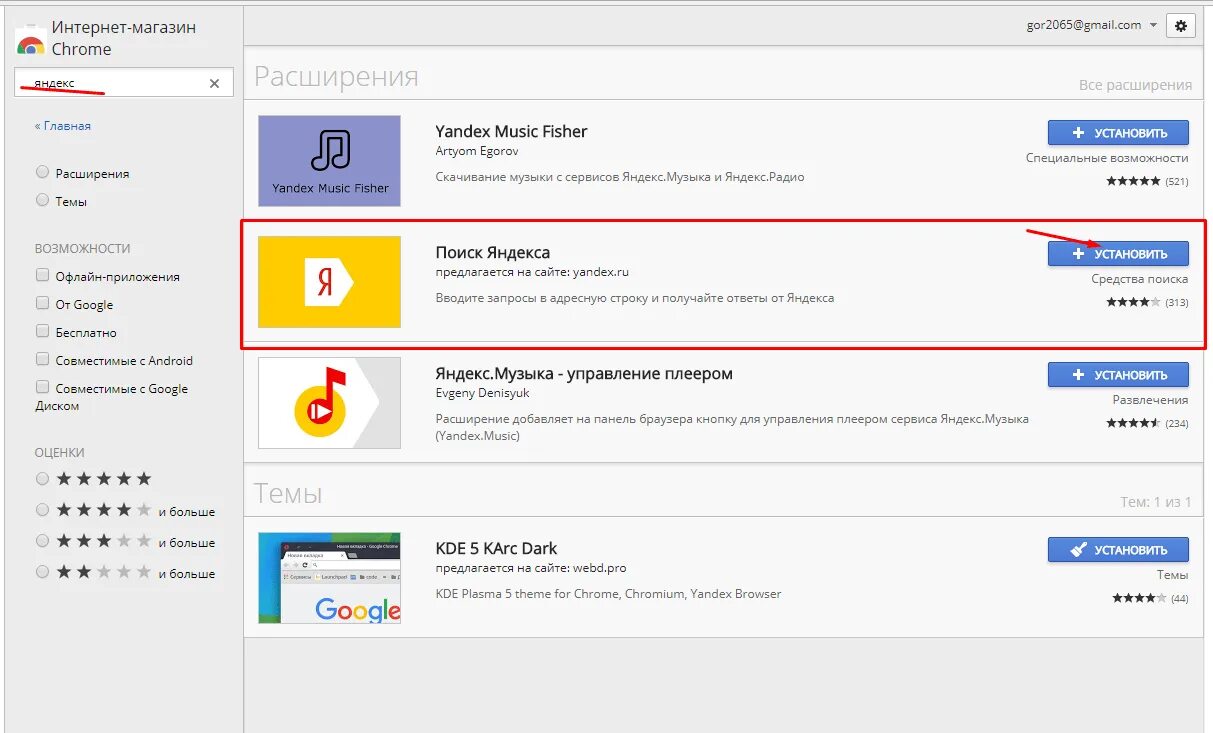Click the ВОЗМОЖНОСТИ filter heading
The width and height of the screenshot is (1213, 733).
82,249
